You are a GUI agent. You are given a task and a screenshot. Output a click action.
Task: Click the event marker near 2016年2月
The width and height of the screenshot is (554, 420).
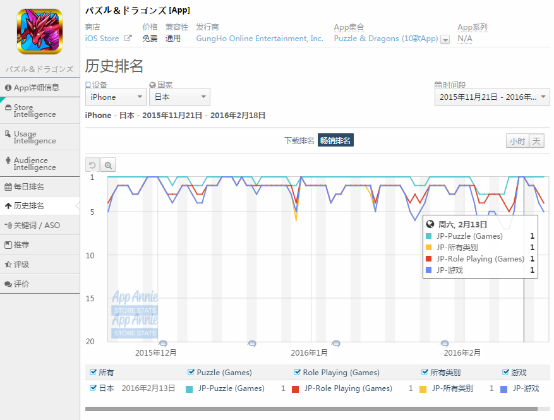[x=445, y=343]
